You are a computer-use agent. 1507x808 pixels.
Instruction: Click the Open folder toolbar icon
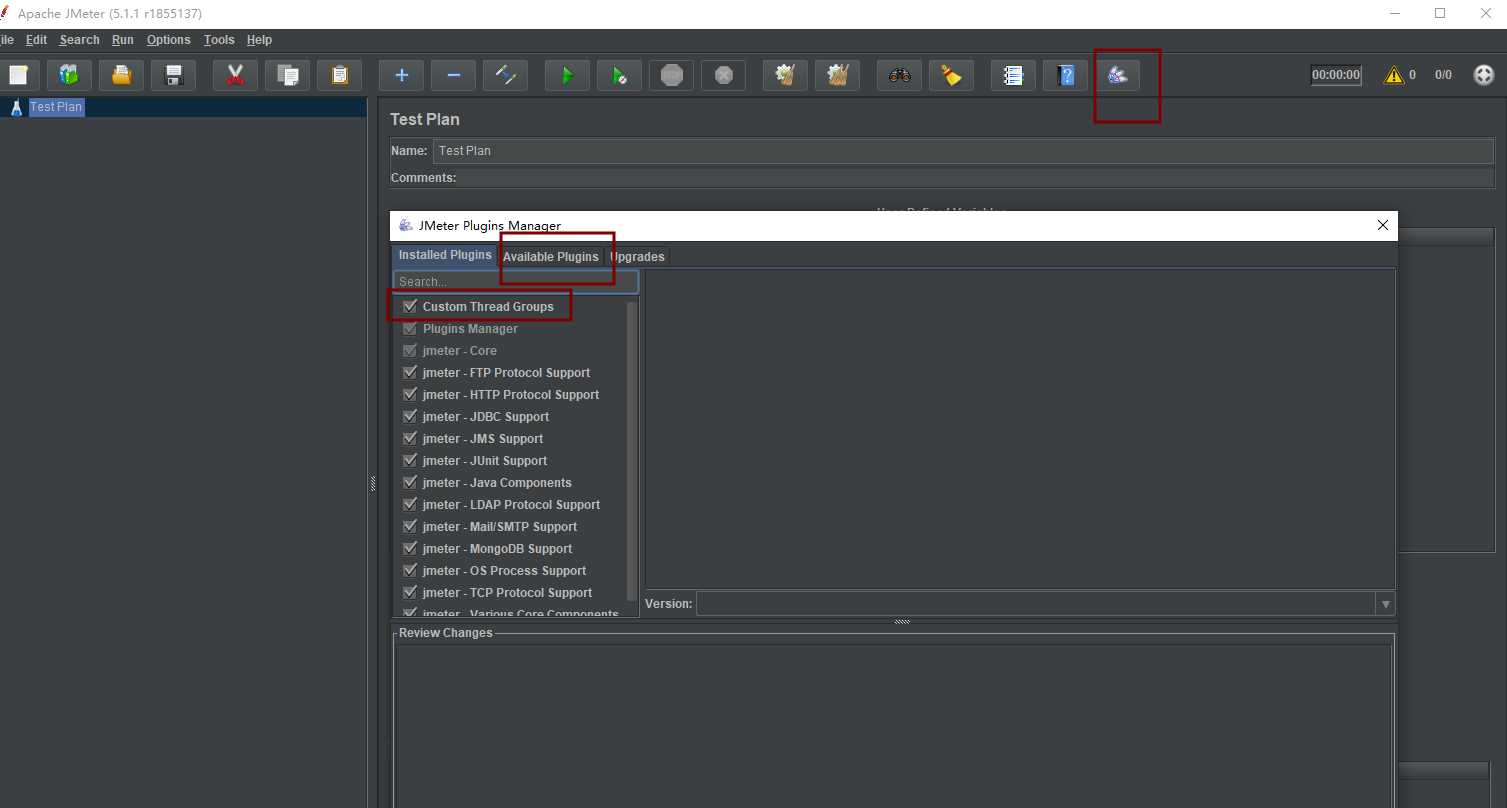pos(121,75)
